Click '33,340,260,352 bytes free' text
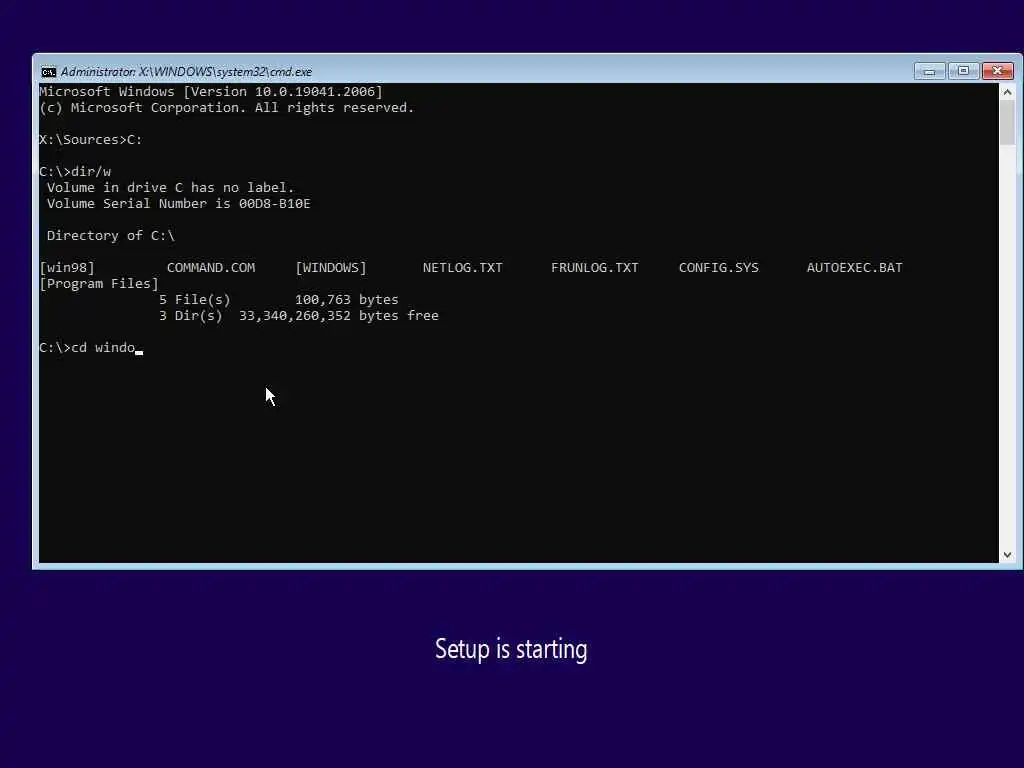Viewport: 1024px width, 768px height. tap(338, 315)
